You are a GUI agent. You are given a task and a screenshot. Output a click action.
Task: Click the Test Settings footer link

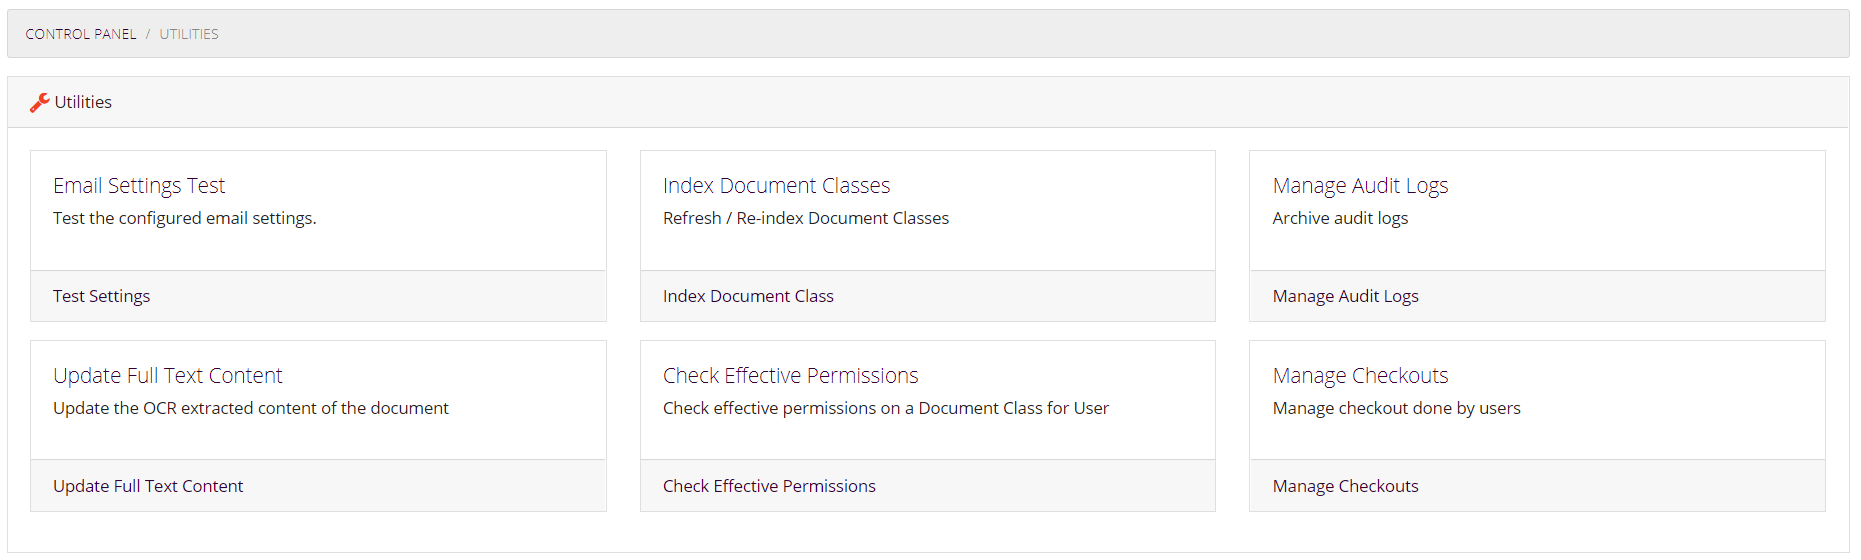[x=102, y=296]
